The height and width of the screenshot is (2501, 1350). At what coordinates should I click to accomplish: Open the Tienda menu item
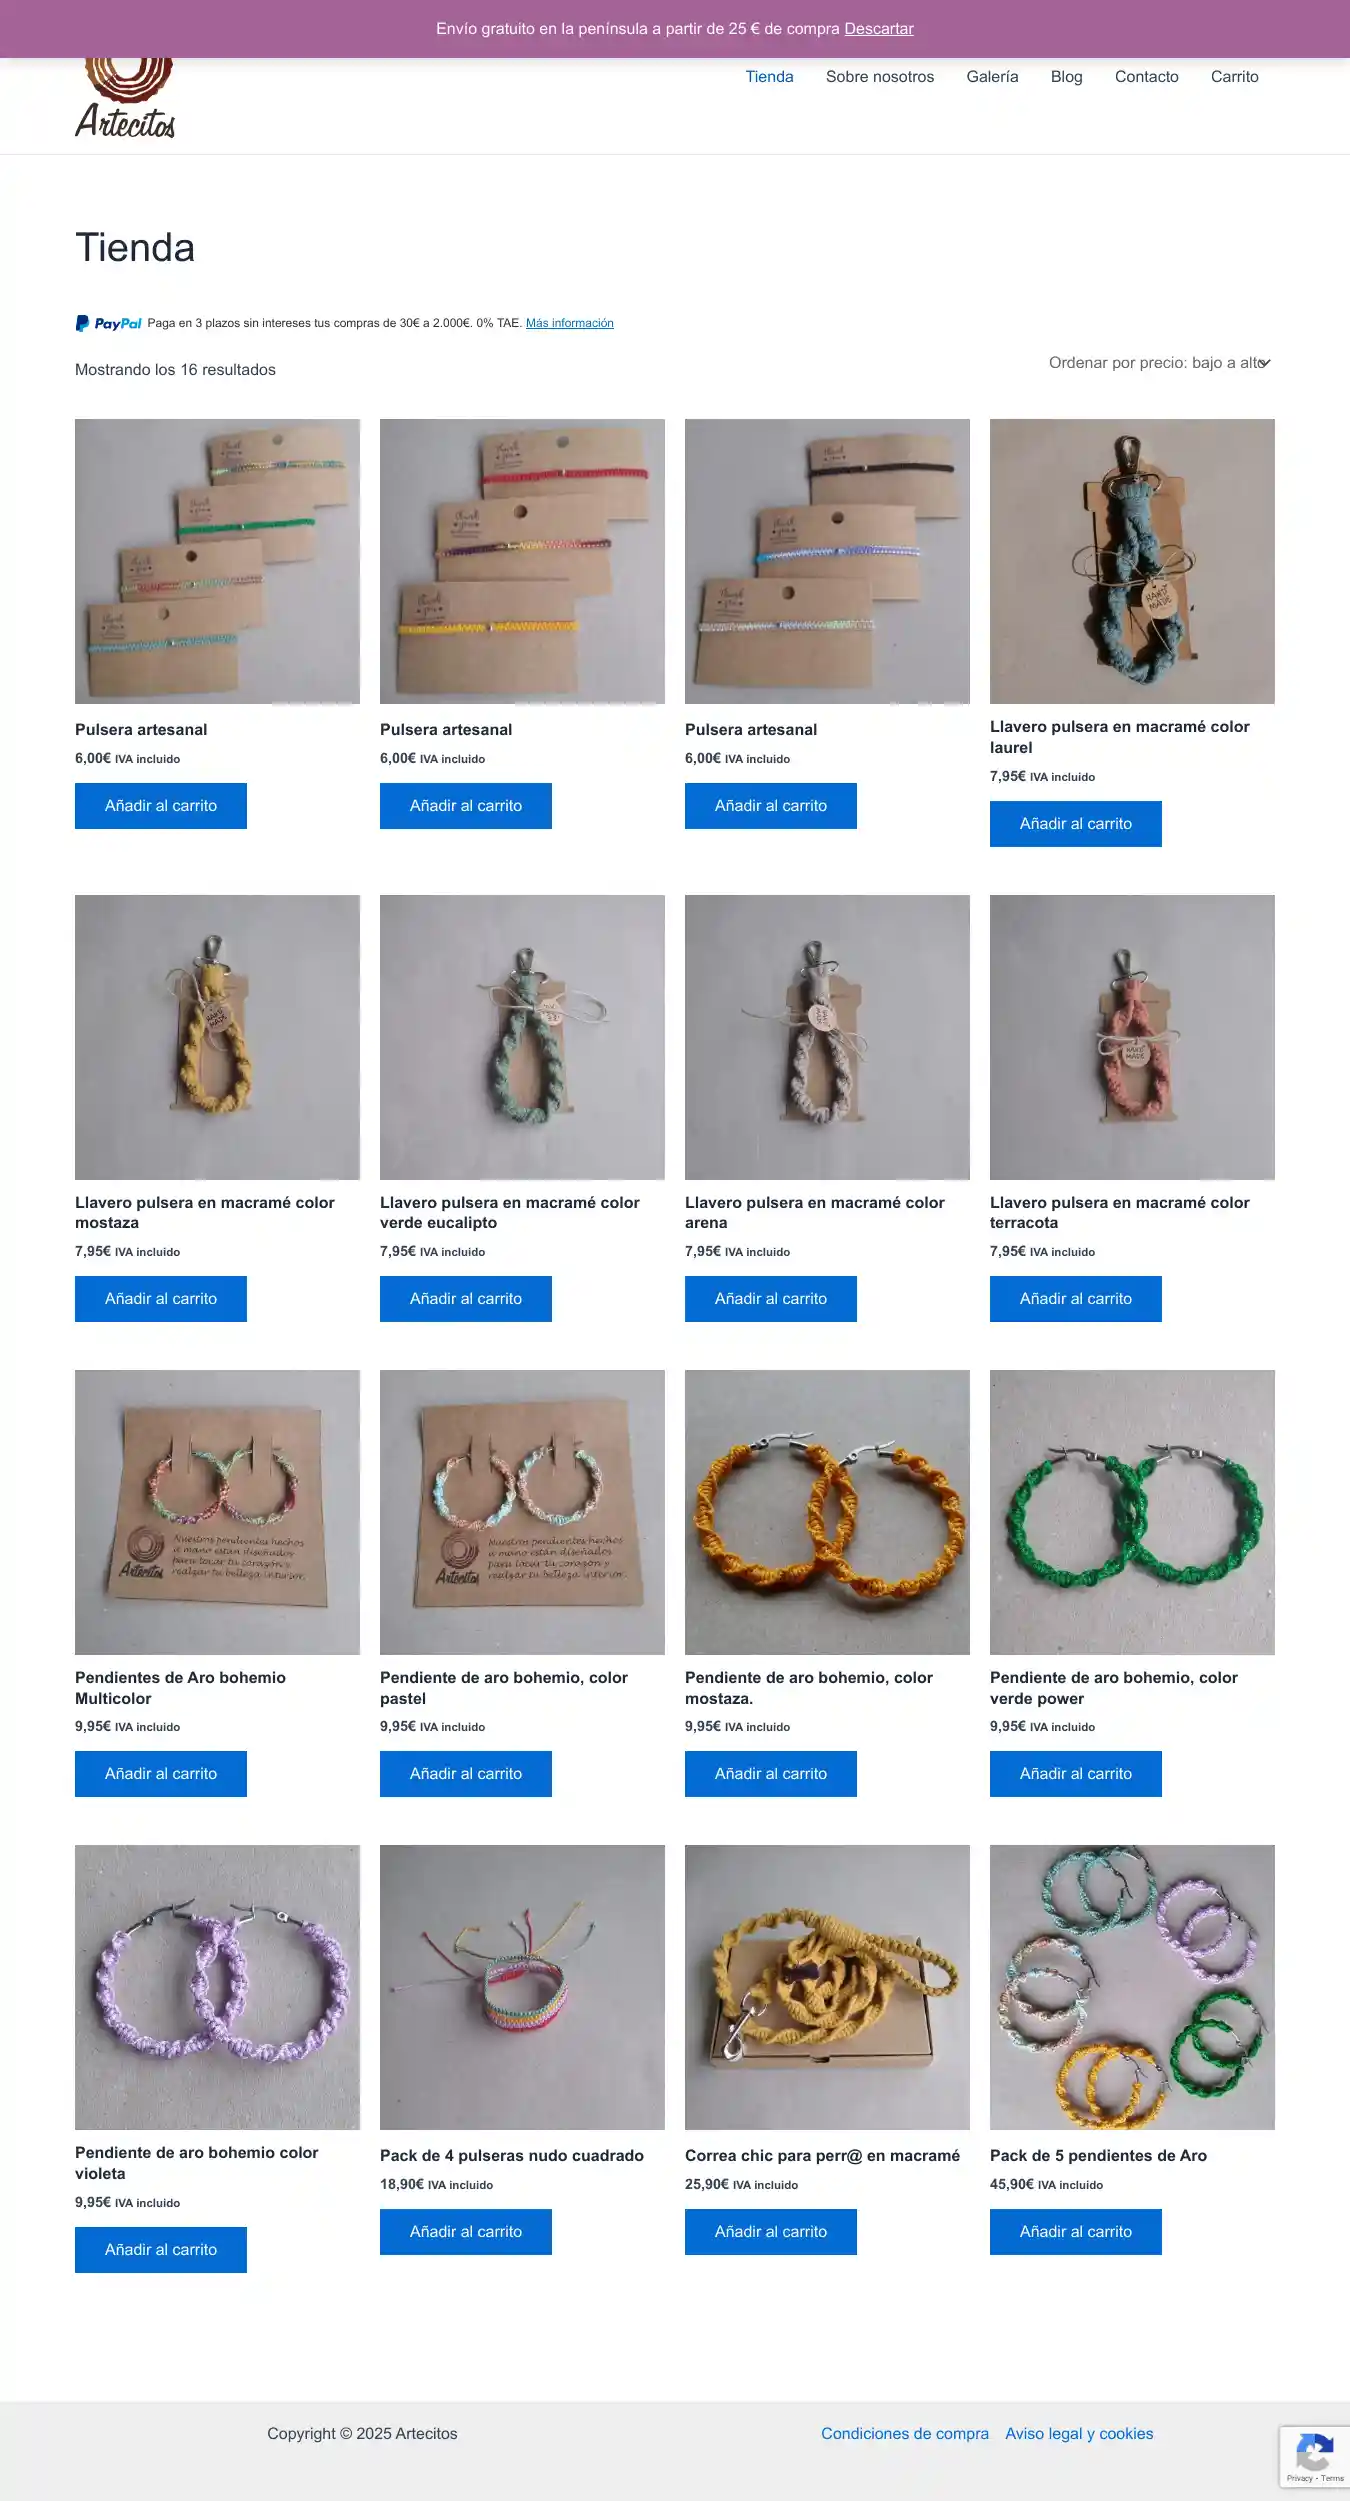pos(769,77)
